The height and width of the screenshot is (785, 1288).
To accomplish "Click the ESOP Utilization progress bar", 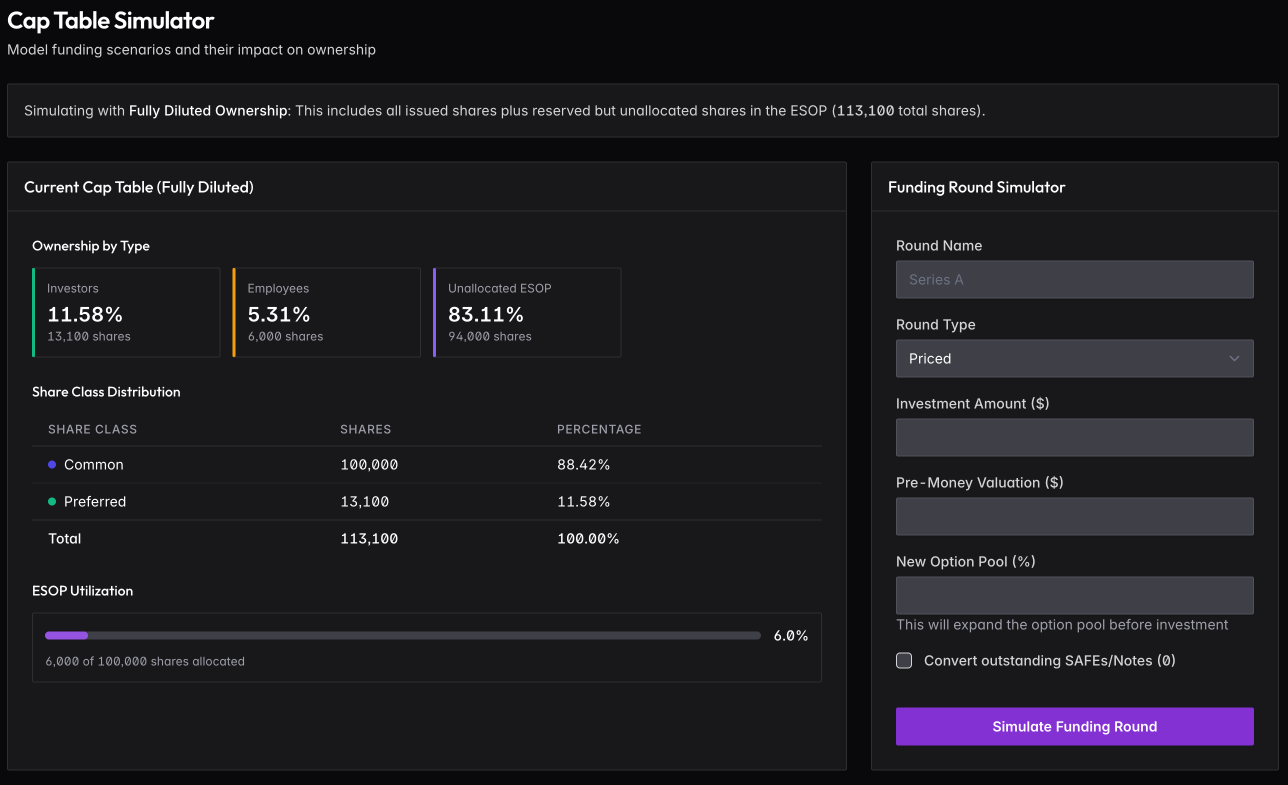I will [x=403, y=635].
